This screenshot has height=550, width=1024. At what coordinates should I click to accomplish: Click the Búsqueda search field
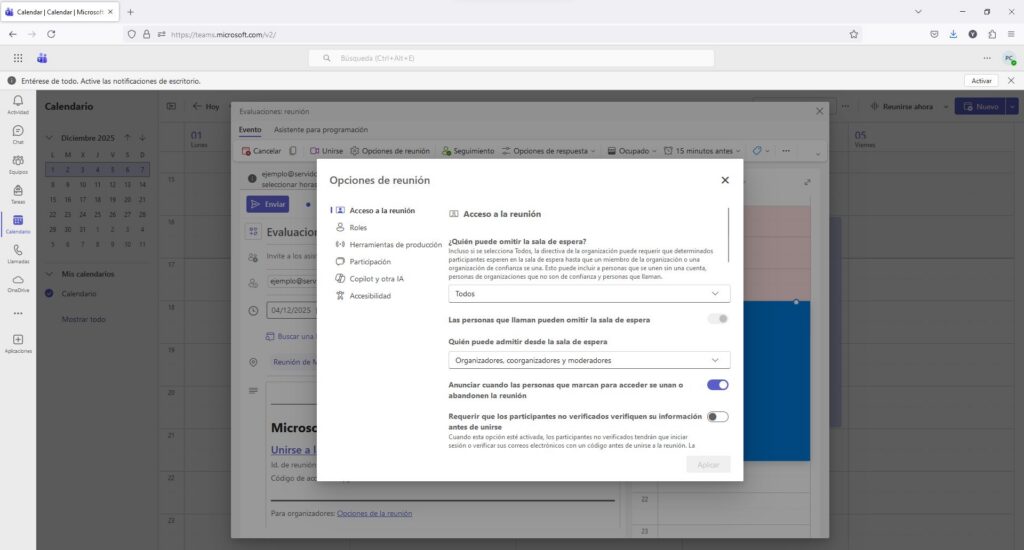(511, 58)
